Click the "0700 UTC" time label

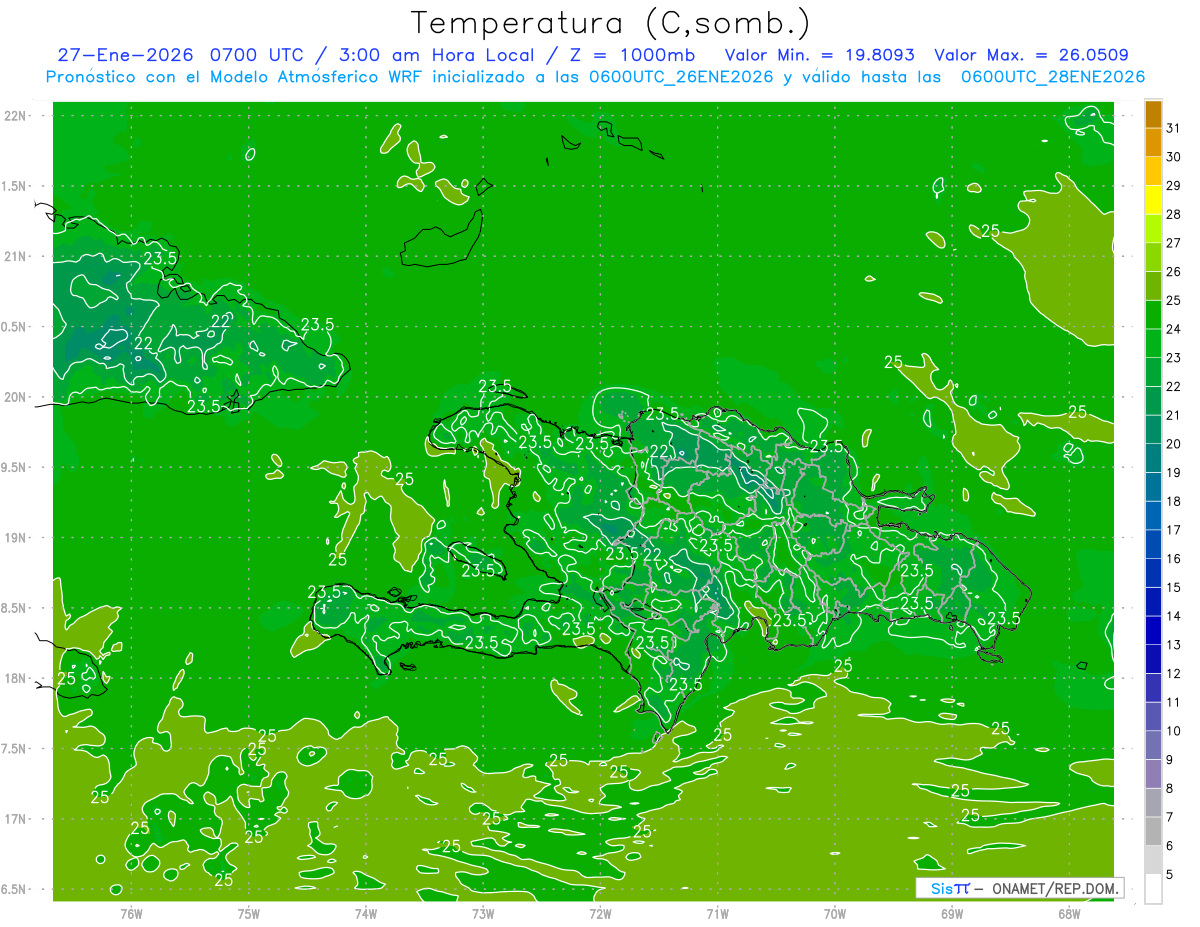tap(258, 55)
